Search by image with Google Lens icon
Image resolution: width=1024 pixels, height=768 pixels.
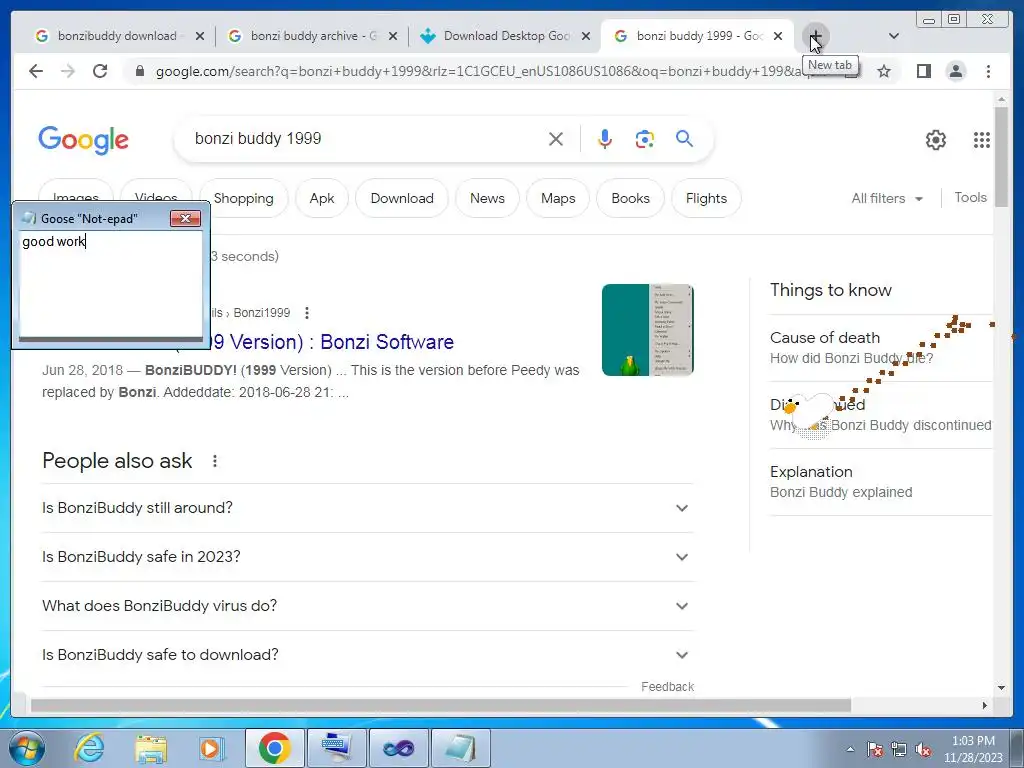(x=645, y=138)
